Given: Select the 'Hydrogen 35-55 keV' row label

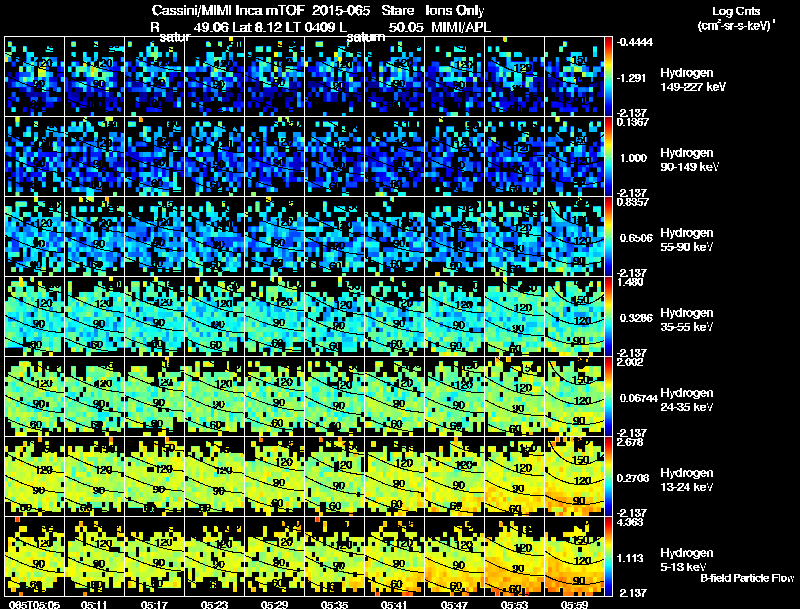Looking at the screenshot, I should tap(687, 320).
